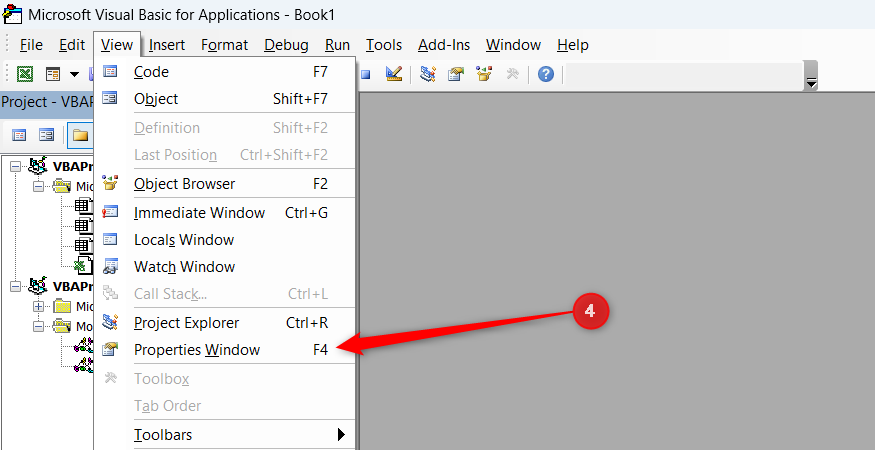875x450 pixels.
Task: Click the Insert UserForm toolbar icon
Action: [53, 74]
